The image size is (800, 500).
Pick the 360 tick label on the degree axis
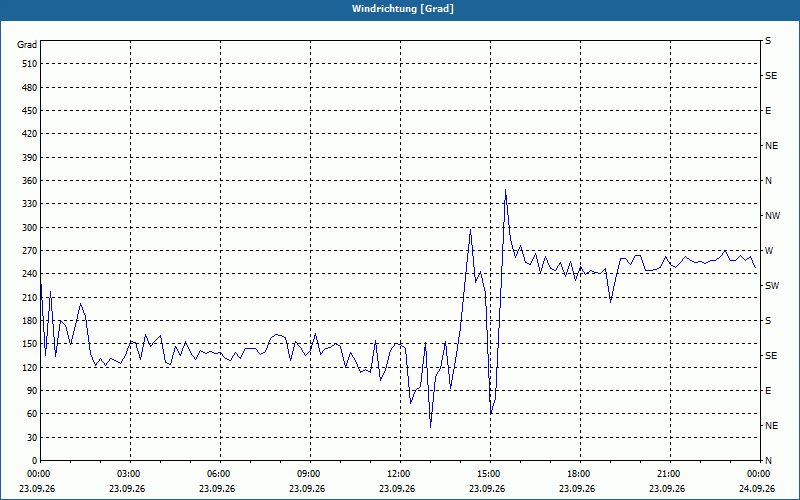[x=30, y=181]
